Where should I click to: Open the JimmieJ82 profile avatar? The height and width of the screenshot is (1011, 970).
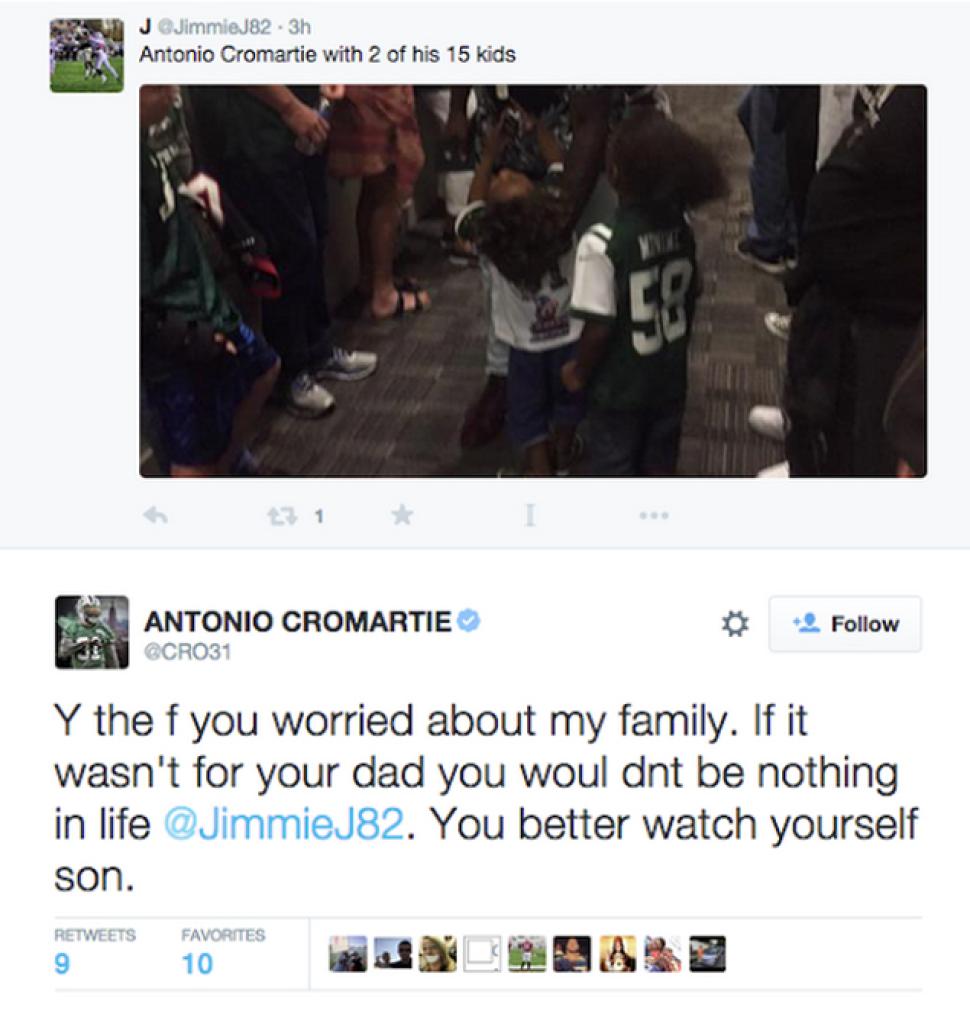(x=87, y=55)
